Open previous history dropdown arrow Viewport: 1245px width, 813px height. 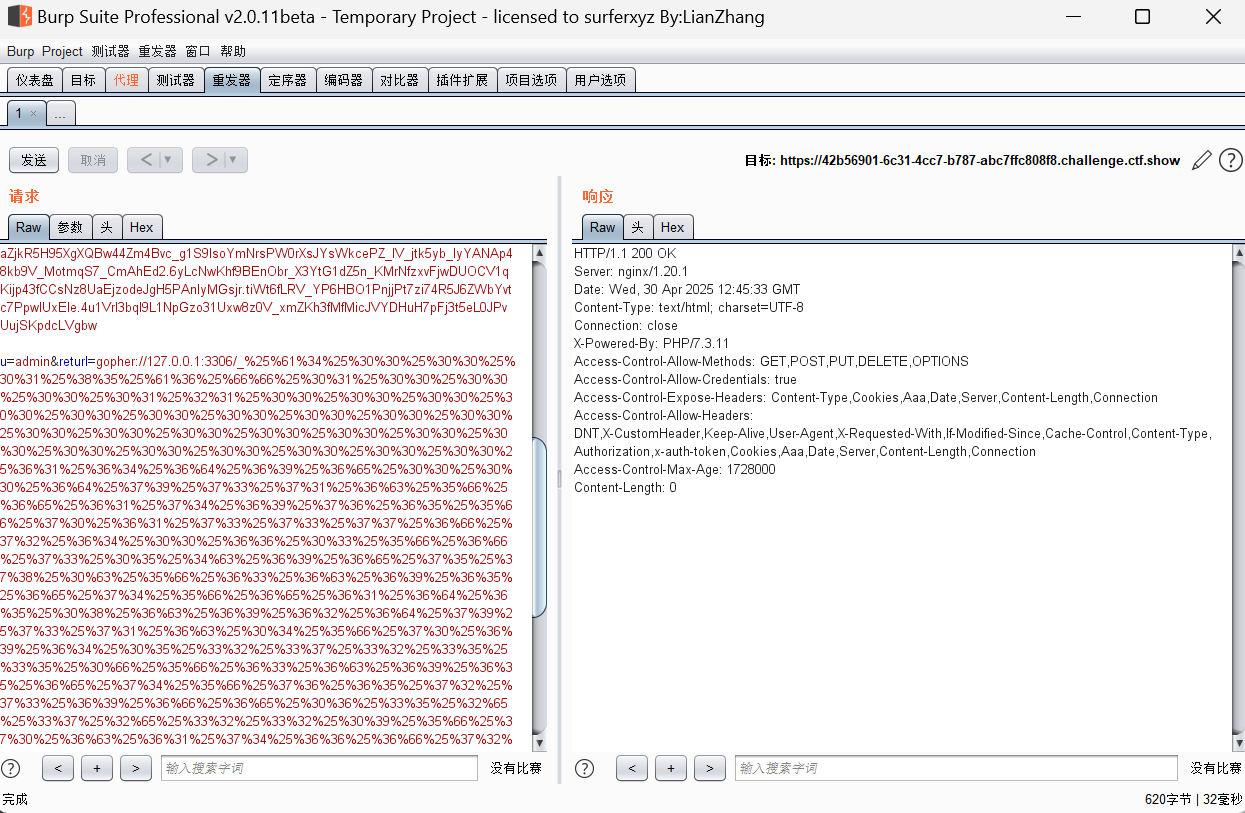[169, 160]
